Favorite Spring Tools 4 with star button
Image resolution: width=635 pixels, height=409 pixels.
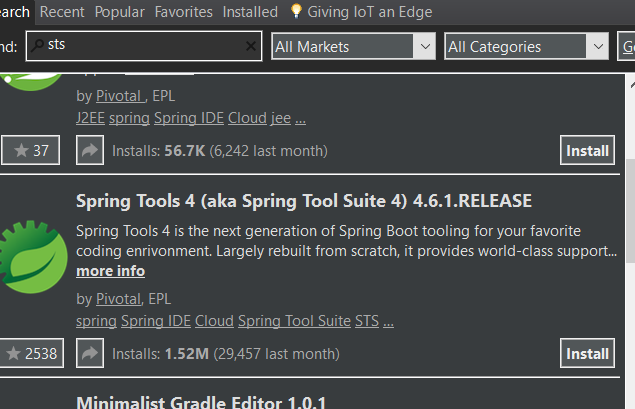pyautogui.click(x=29, y=353)
